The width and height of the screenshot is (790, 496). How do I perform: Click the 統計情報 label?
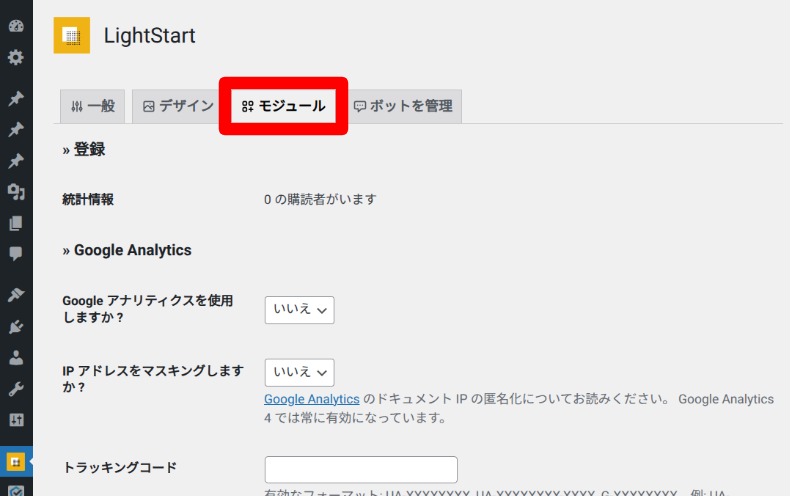[88, 200]
